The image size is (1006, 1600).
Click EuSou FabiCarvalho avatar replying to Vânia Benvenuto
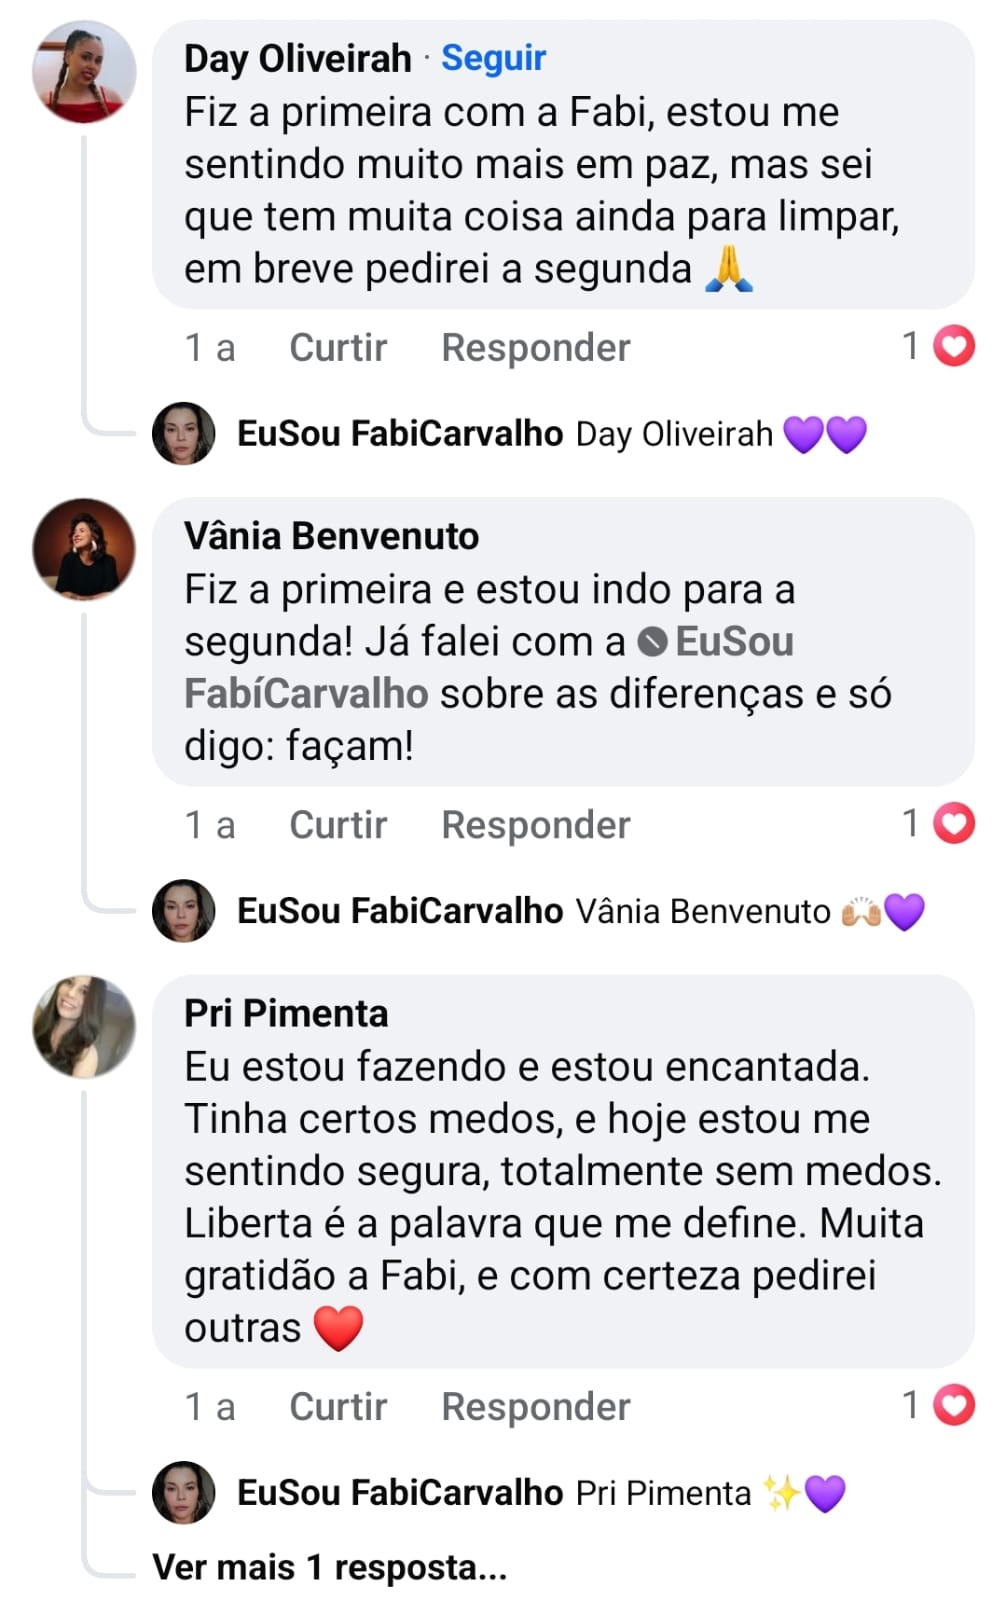[x=183, y=911]
